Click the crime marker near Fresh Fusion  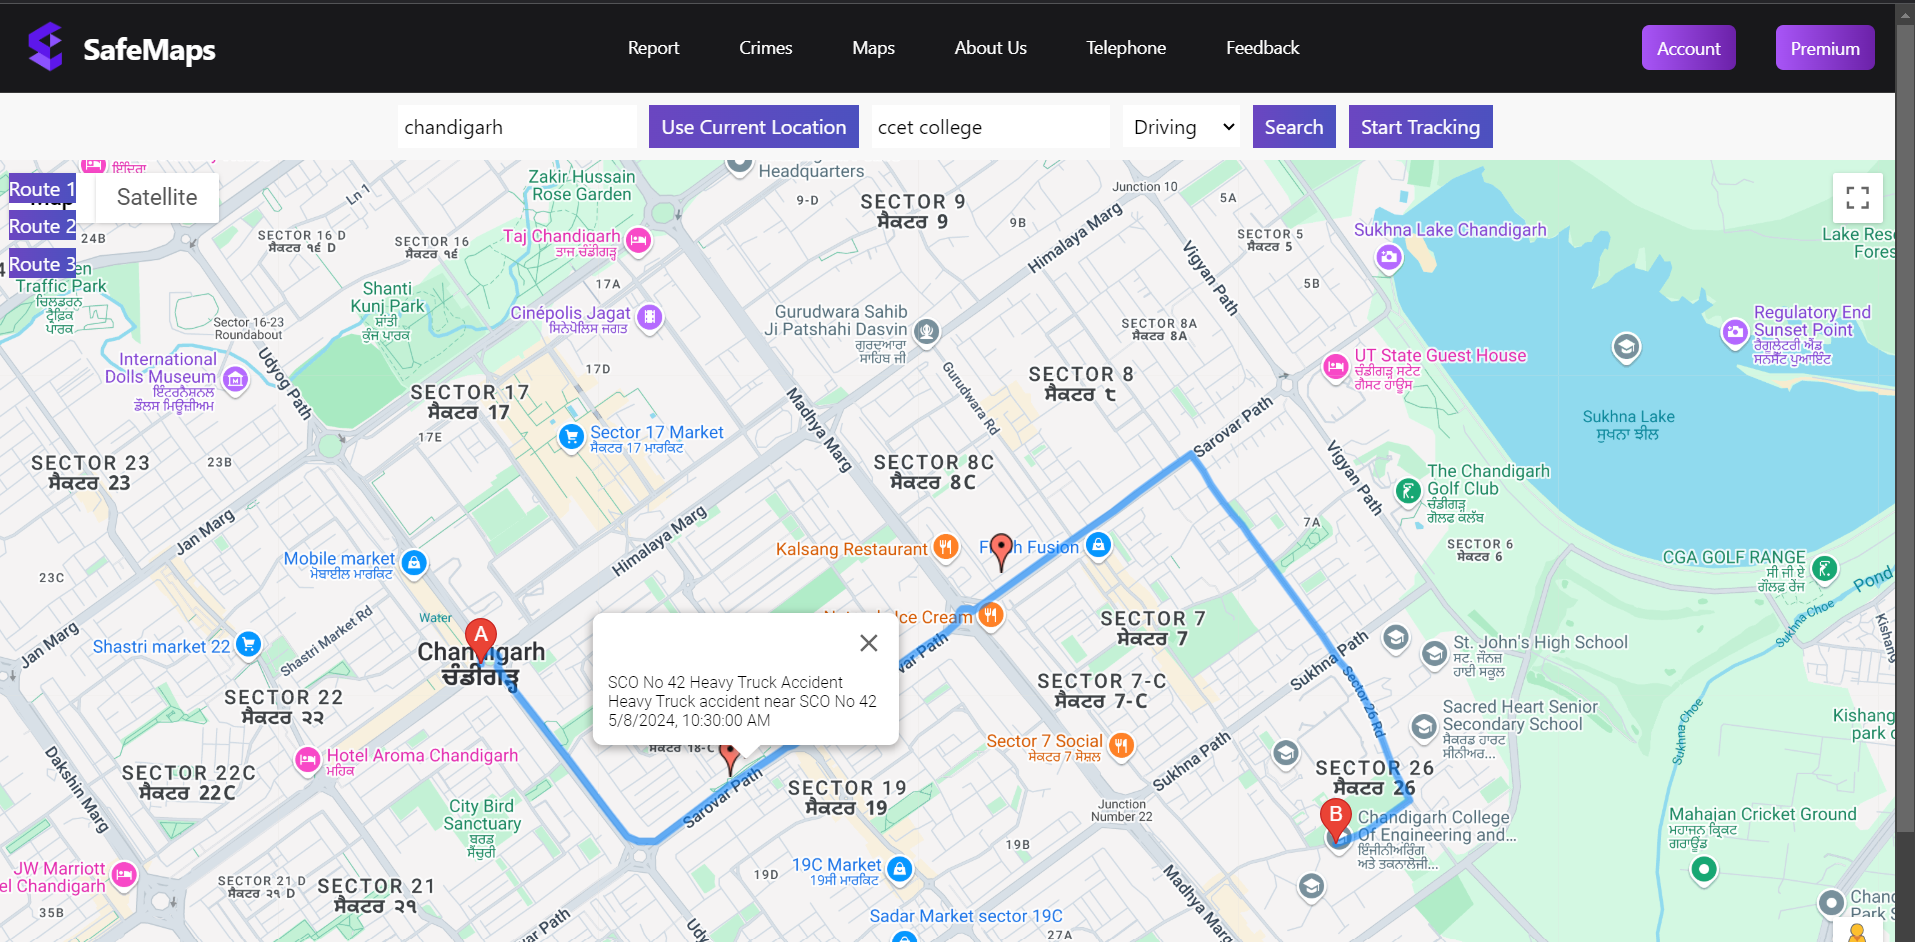[x=1001, y=551]
